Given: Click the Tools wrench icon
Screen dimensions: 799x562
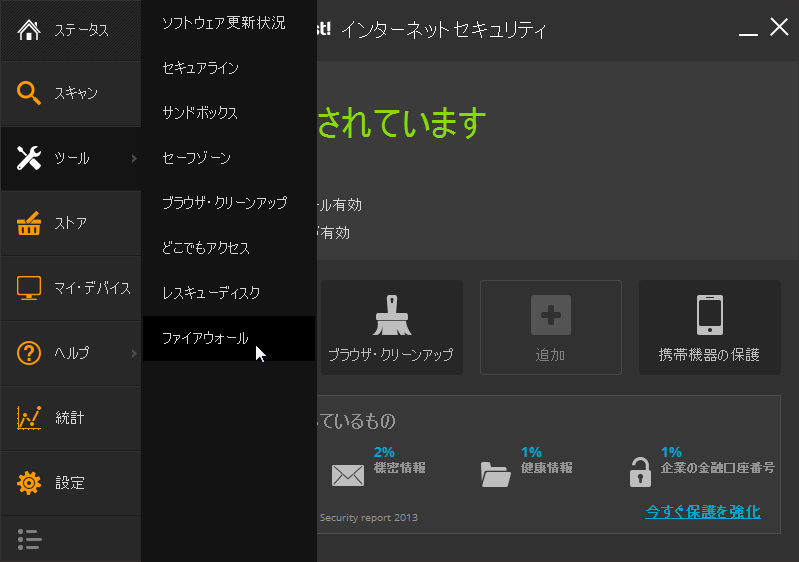Looking at the screenshot, I should pos(29,158).
